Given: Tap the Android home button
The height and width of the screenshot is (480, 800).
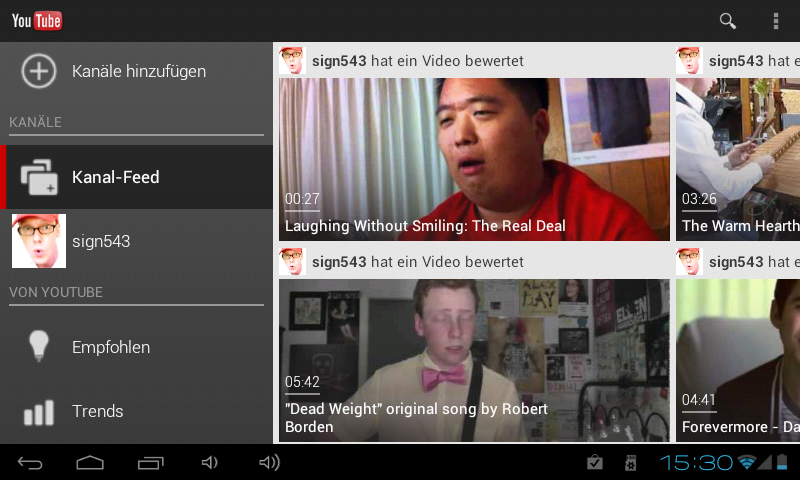Looking at the screenshot, I should 90,463.
